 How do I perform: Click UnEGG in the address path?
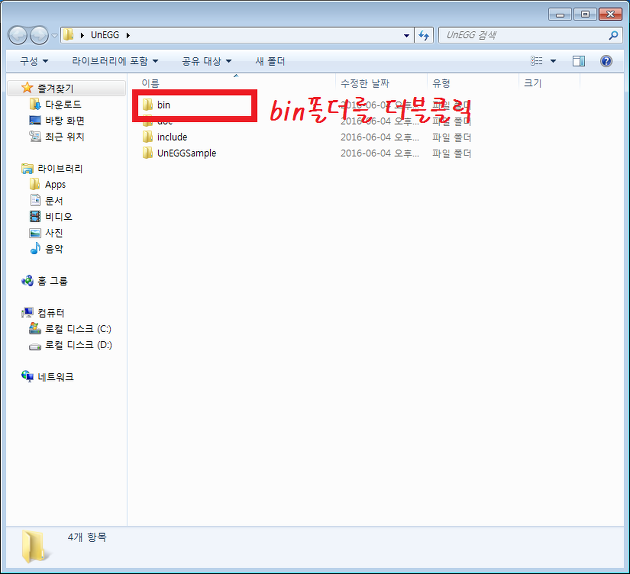point(104,35)
